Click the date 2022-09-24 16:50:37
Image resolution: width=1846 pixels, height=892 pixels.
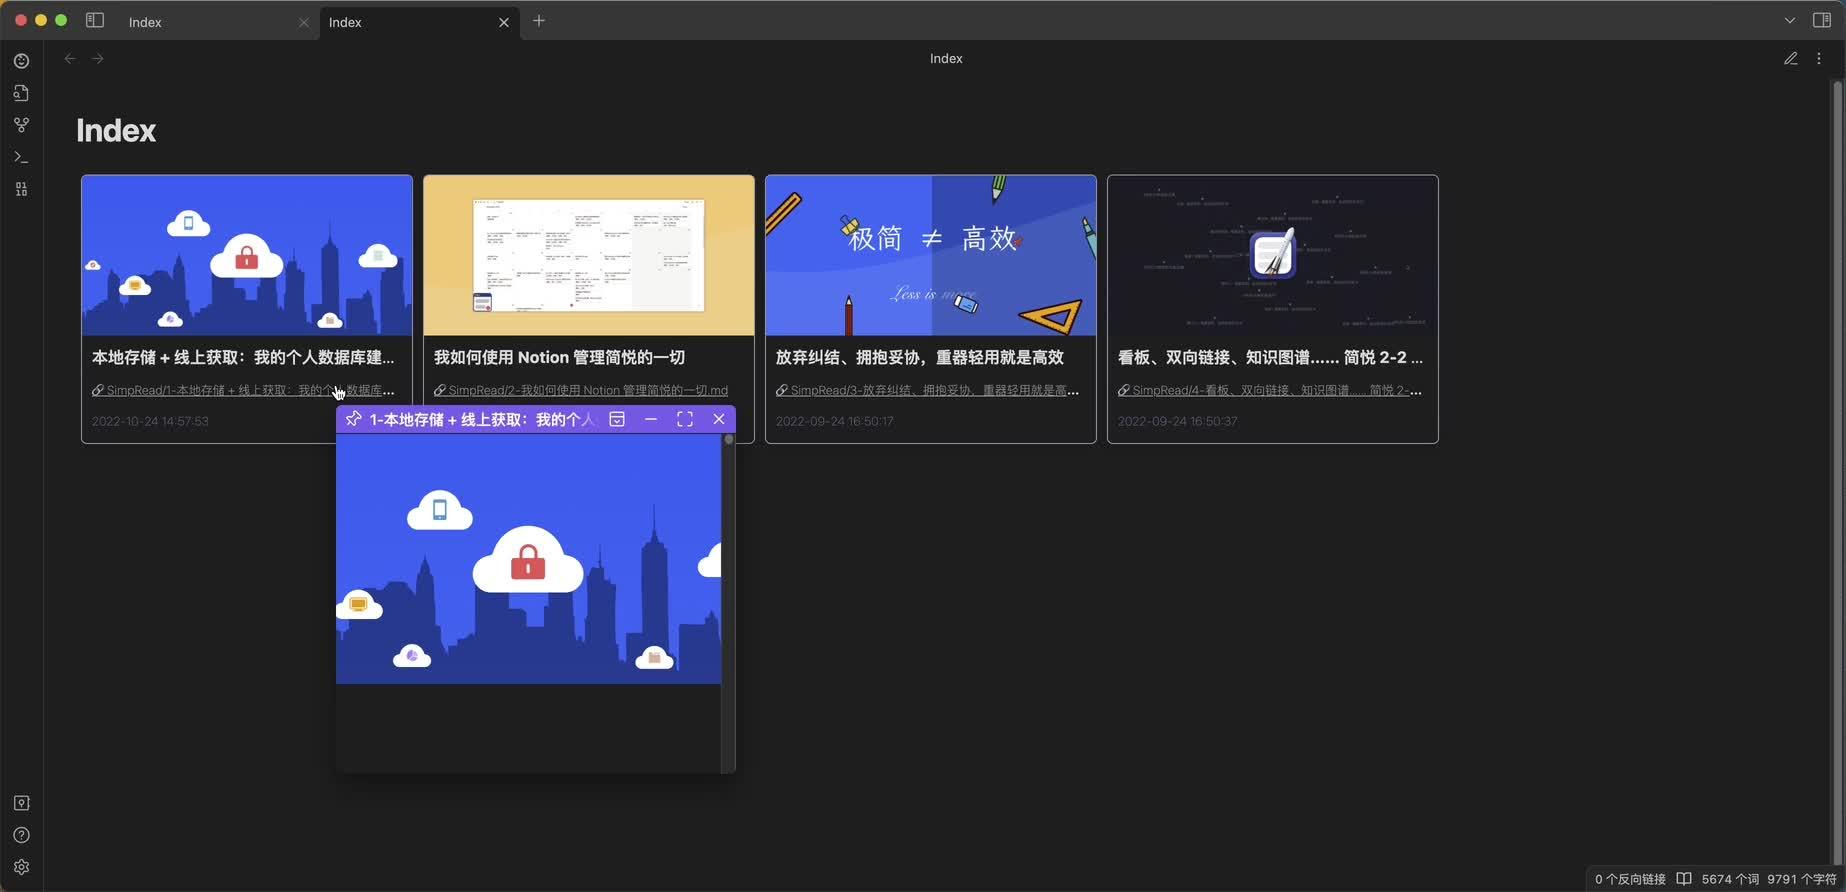click(x=1177, y=421)
